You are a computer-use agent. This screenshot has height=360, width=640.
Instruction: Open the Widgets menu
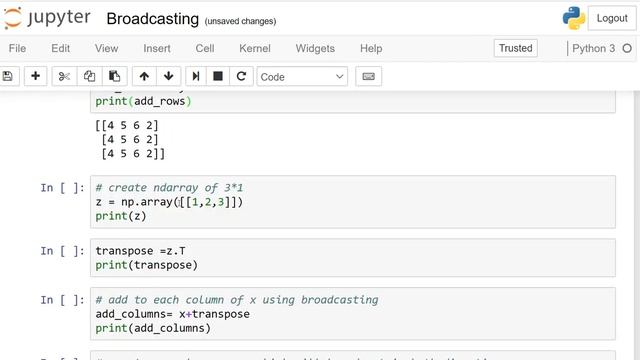(315, 48)
